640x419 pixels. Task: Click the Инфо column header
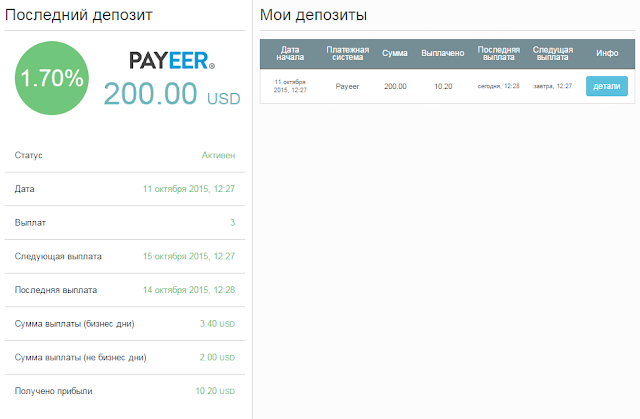coord(607,53)
